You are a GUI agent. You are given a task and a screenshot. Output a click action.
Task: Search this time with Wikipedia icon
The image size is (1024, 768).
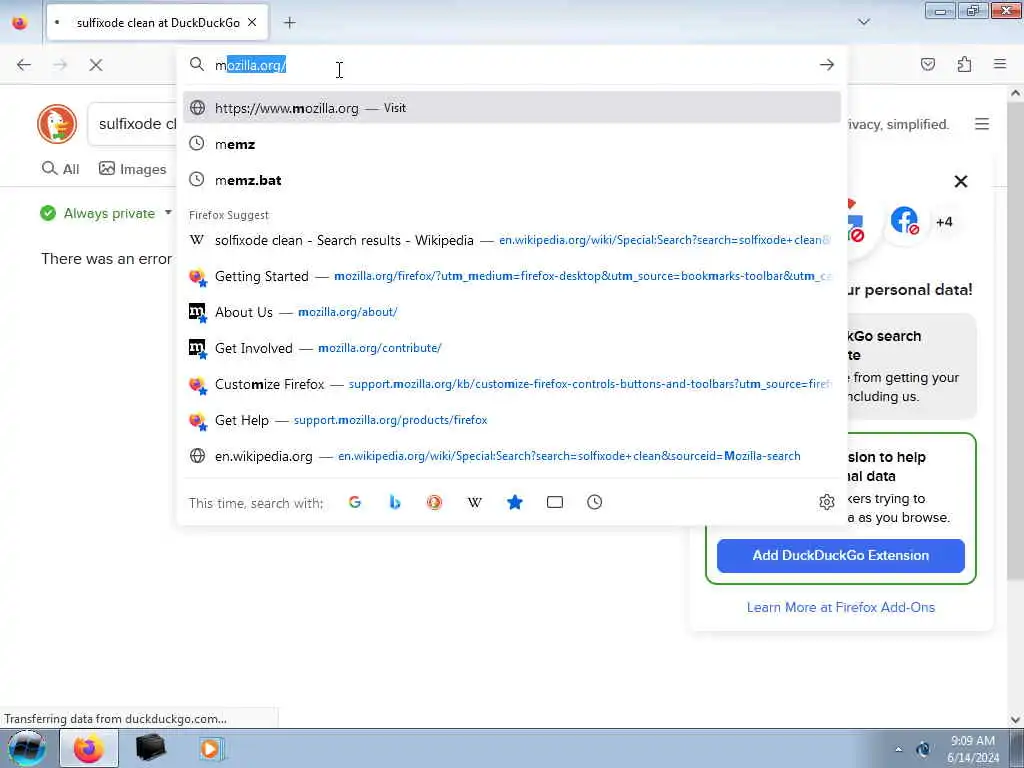(475, 502)
